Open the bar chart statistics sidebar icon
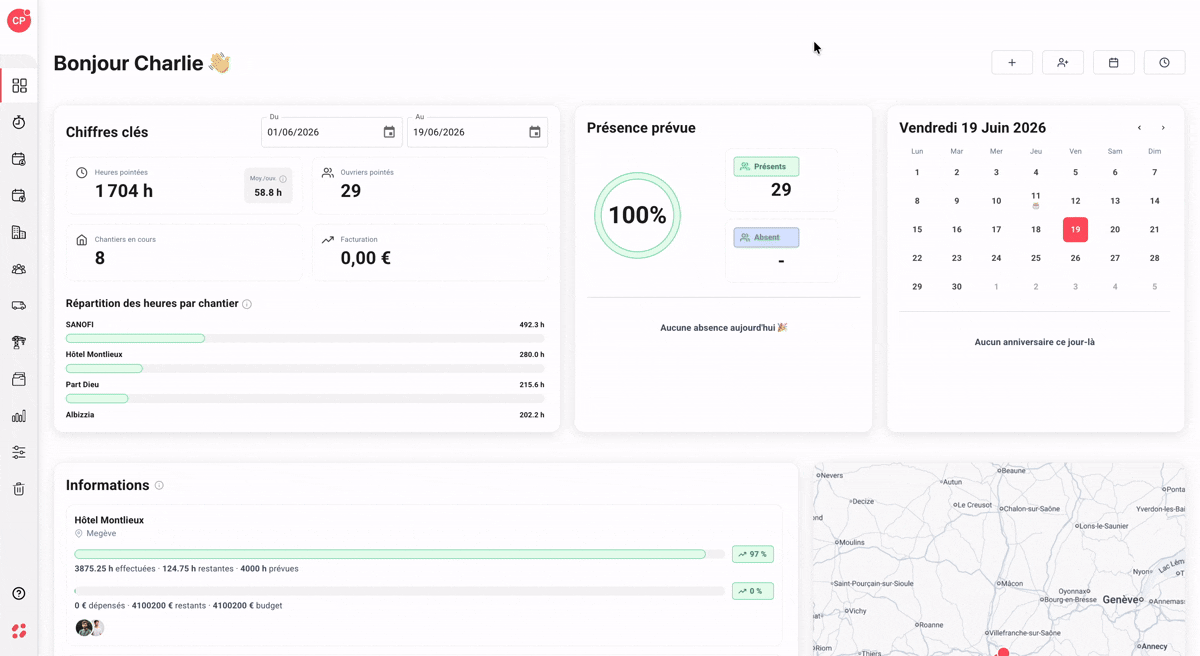This screenshot has width=1200, height=656. pyautogui.click(x=19, y=416)
